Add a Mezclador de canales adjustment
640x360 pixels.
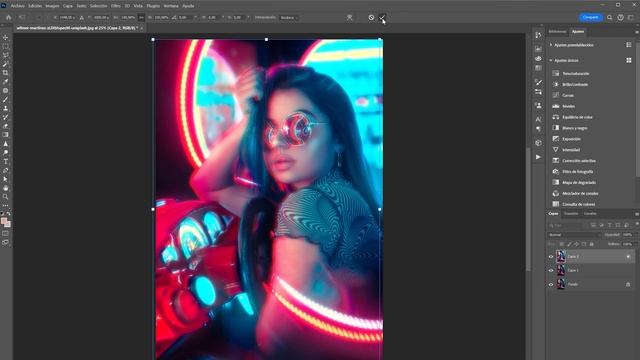point(580,193)
